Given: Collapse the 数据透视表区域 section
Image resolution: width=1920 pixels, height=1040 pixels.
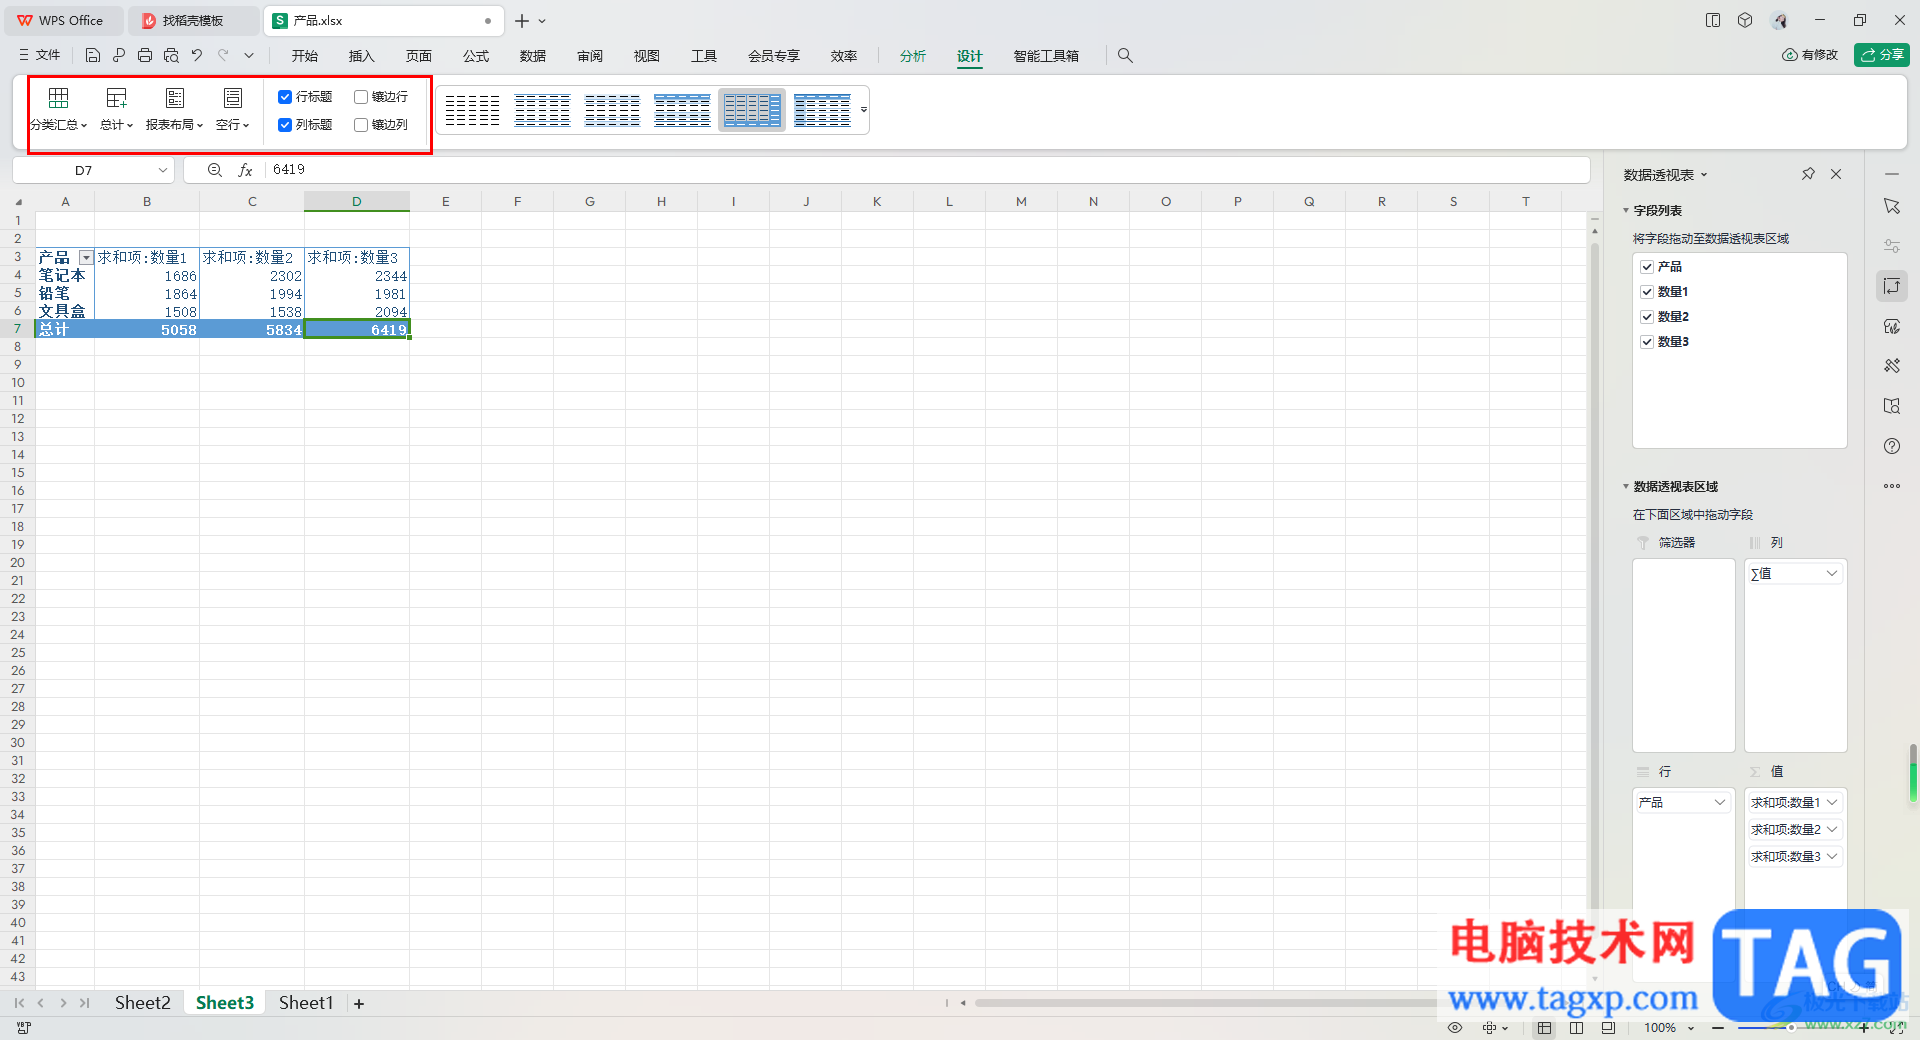Looking at the screenshot, I should tap(1626, 487).
